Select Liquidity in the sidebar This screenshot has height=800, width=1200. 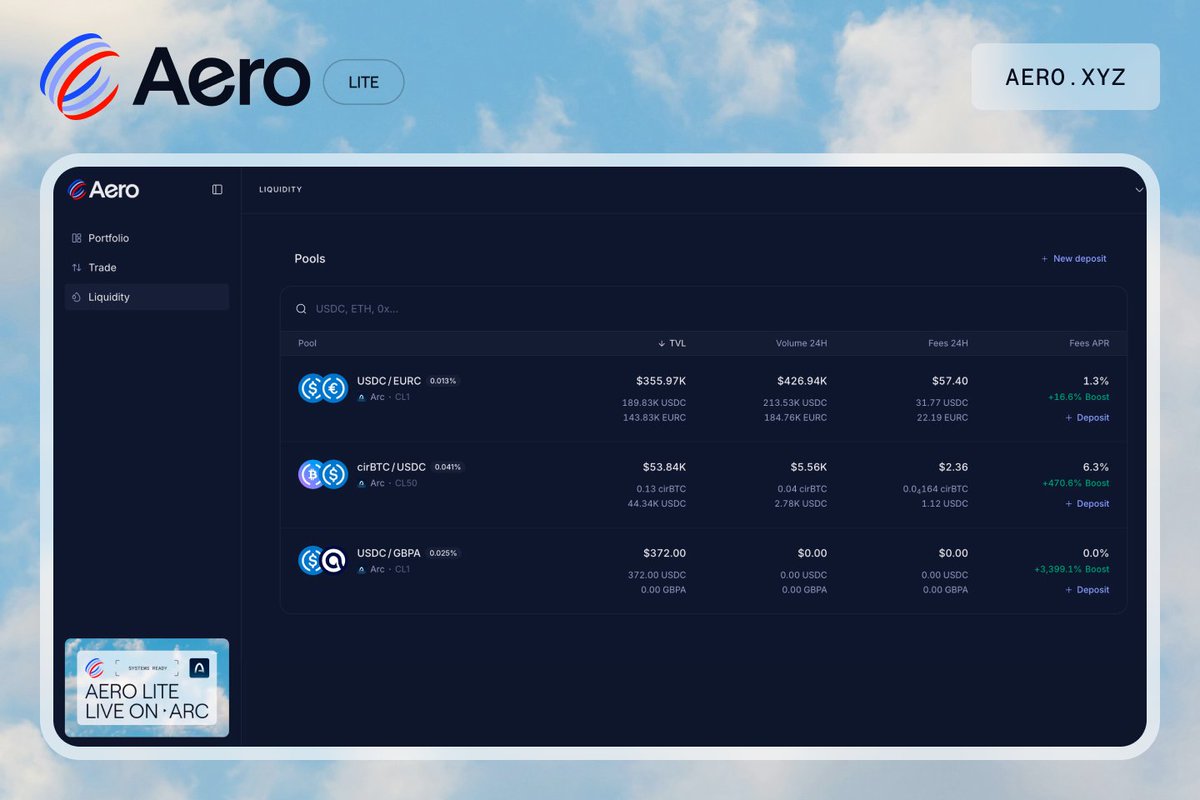pyautogui.click(x=147, y=297)
